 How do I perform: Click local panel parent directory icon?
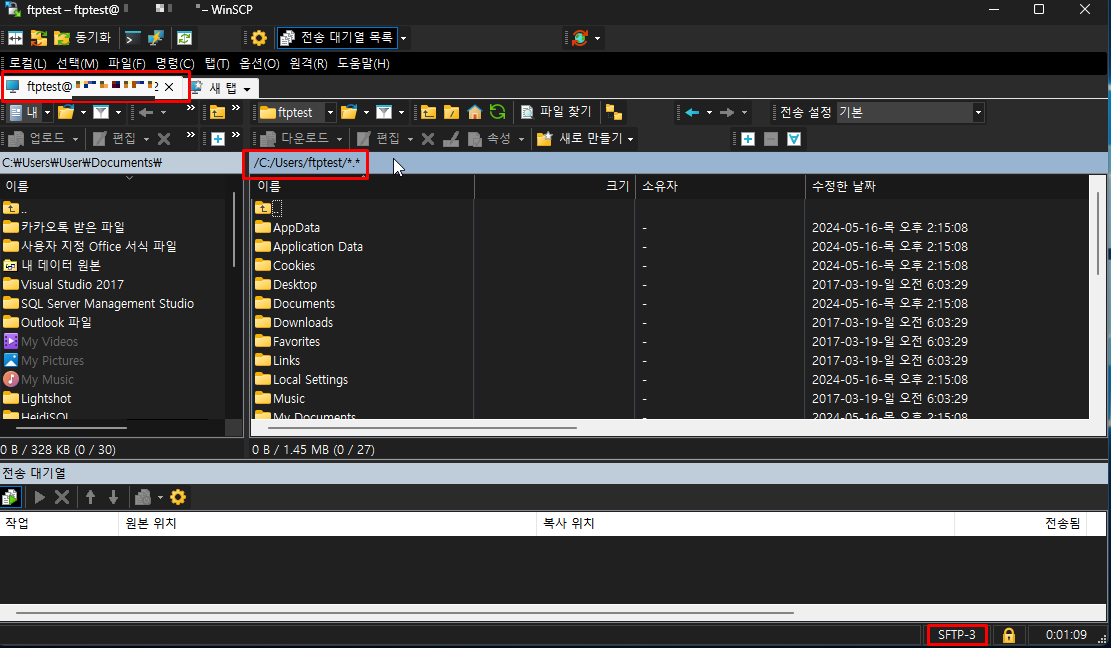click(x=218, y=113)
